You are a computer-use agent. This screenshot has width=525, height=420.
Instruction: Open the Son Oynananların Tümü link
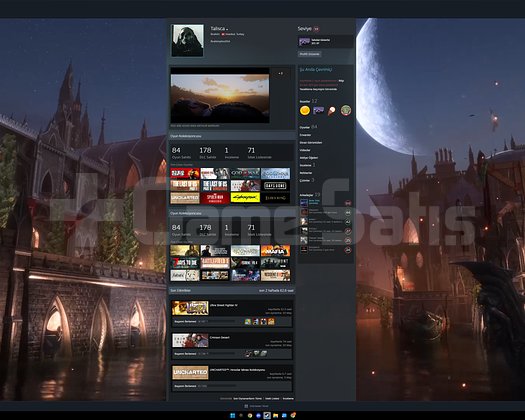[247, 399]
